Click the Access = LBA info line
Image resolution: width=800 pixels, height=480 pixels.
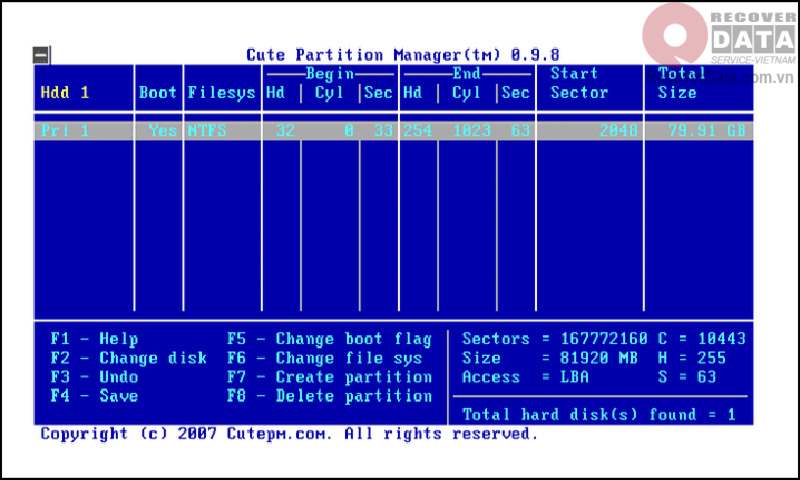tap(526, 377)
